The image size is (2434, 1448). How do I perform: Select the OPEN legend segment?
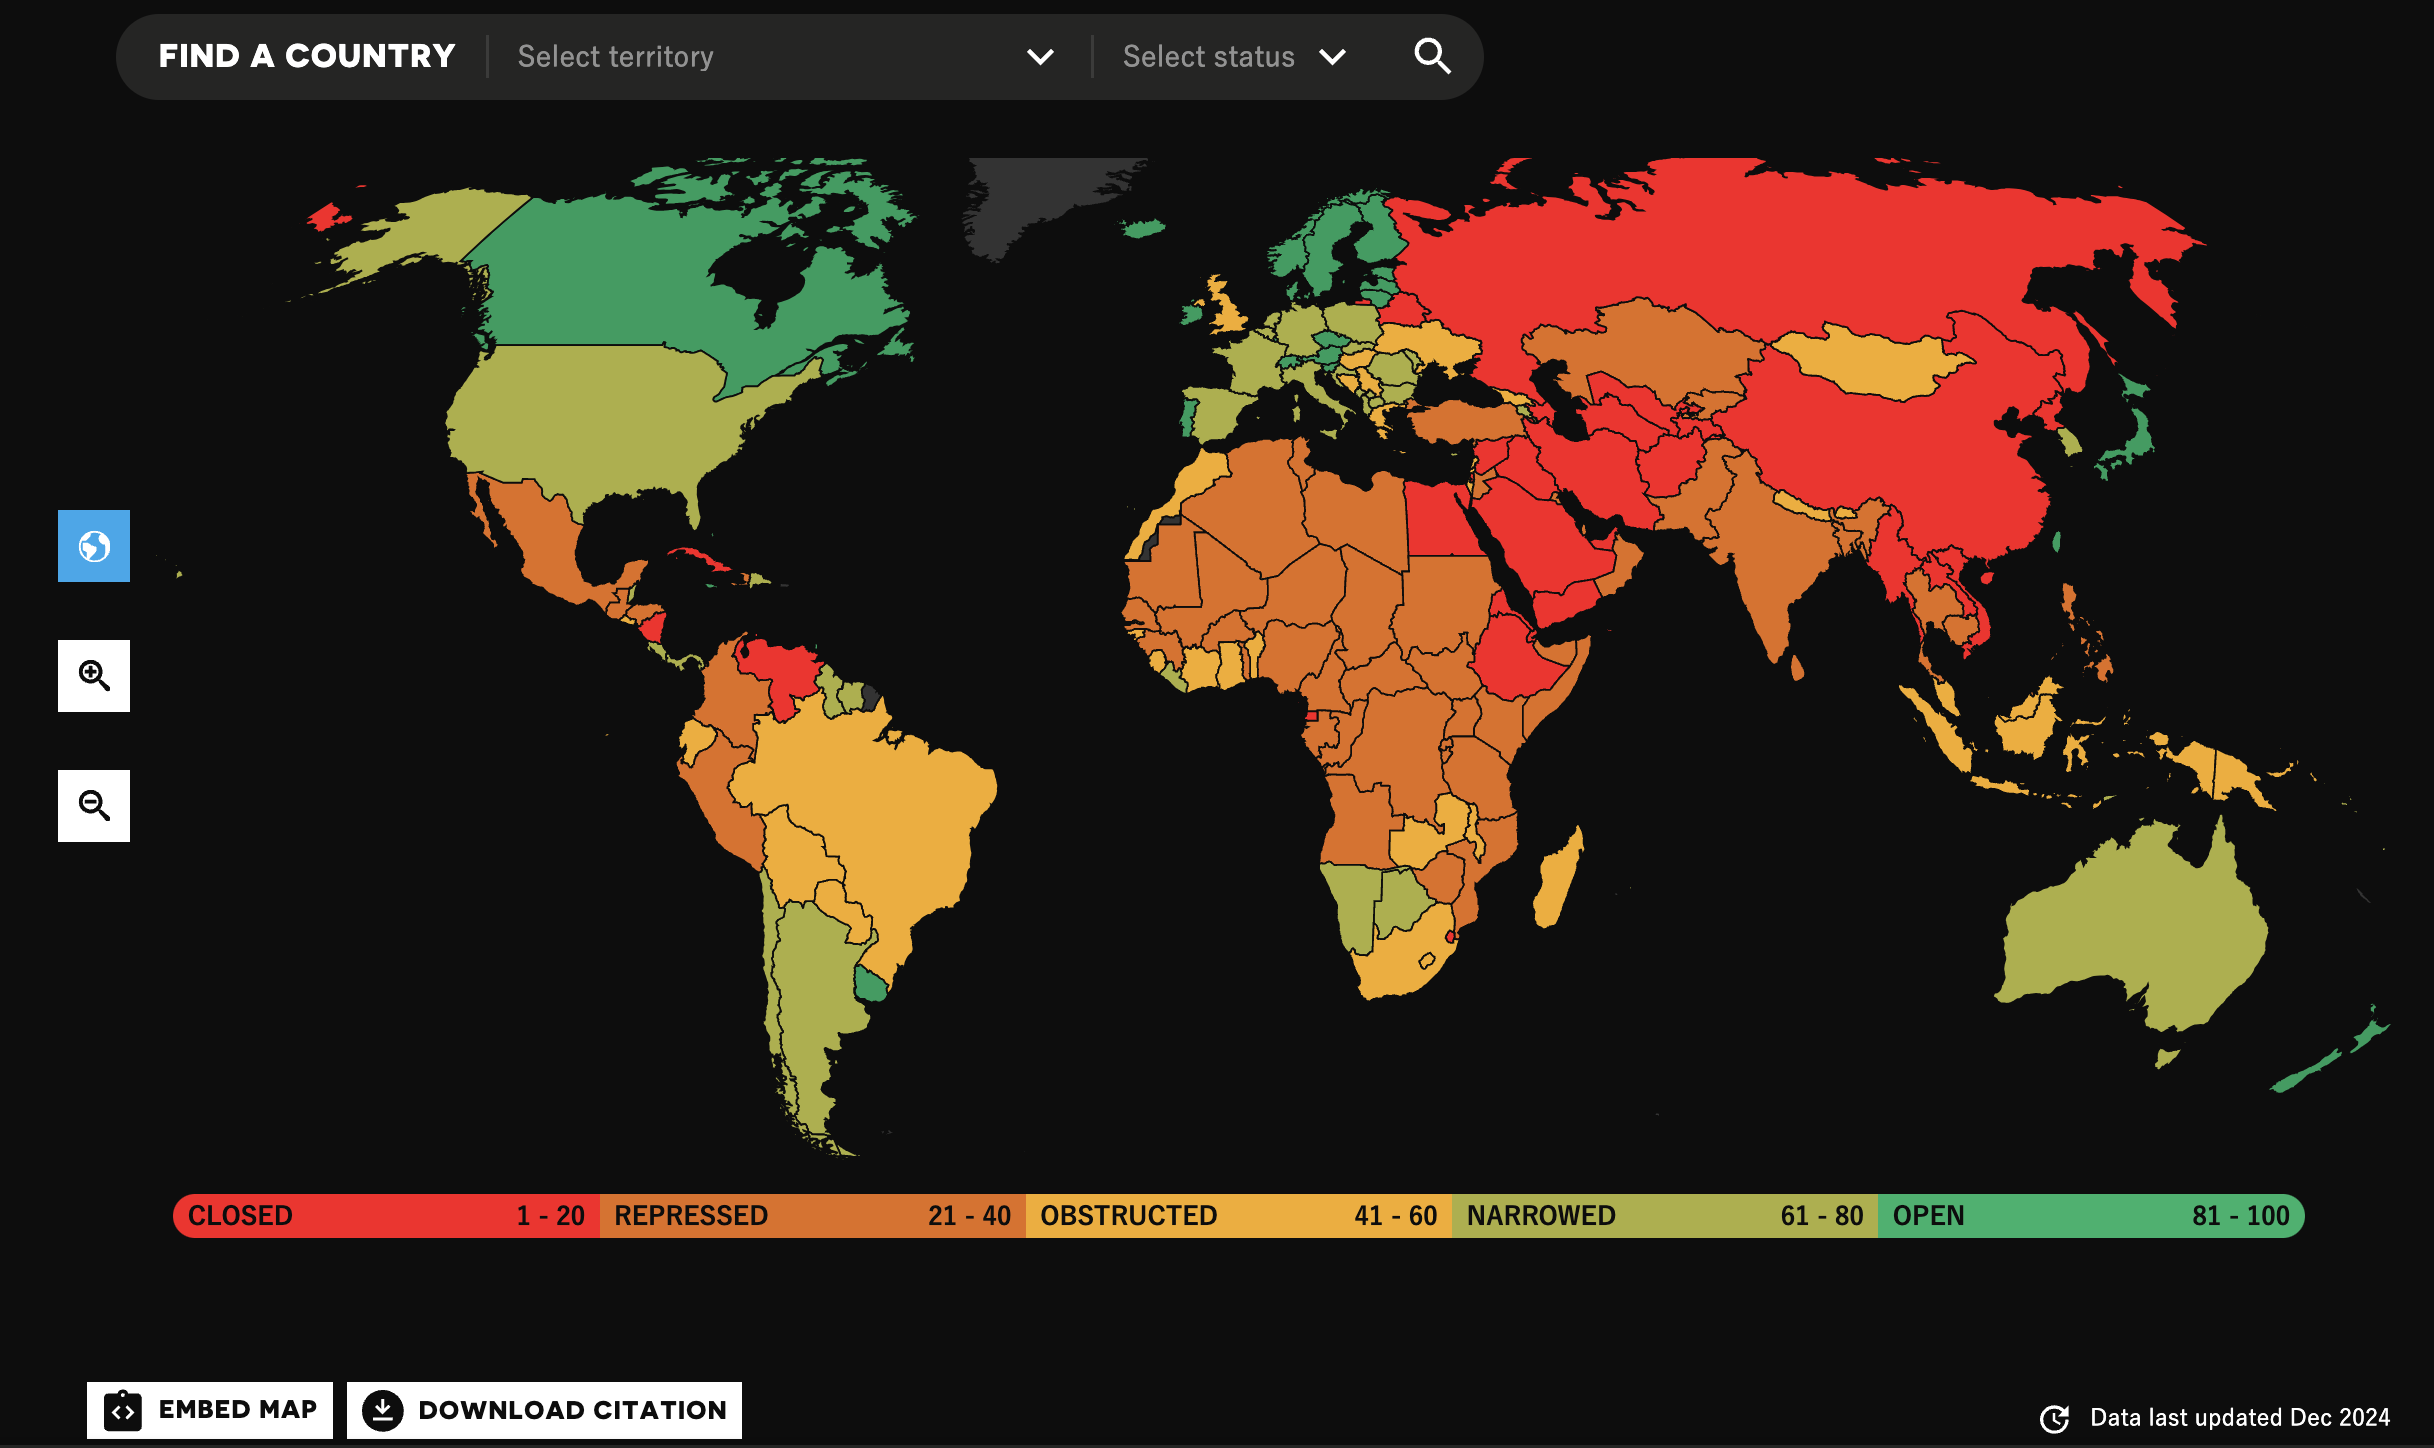click(2090, 1216)
